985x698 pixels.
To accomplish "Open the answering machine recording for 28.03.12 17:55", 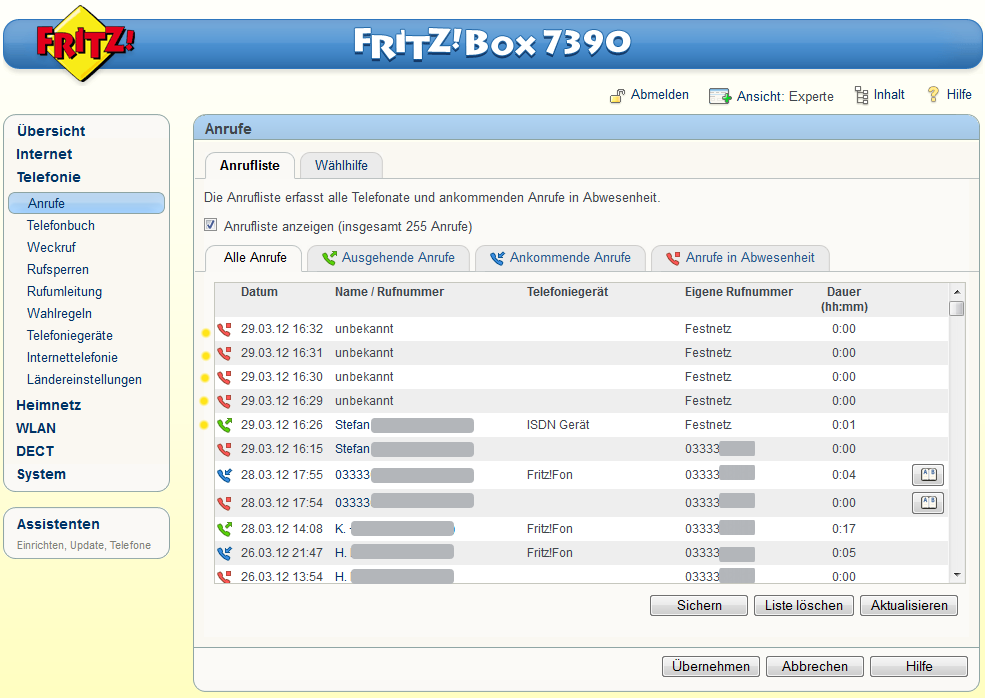I will click(x=928, y=474).
